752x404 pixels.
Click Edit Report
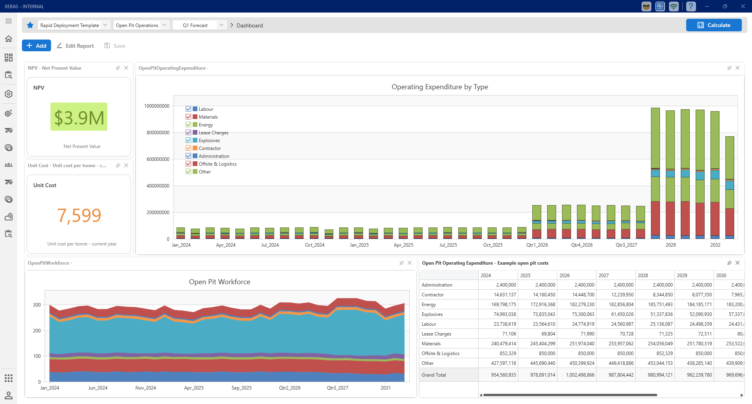[x=75, y=46]
